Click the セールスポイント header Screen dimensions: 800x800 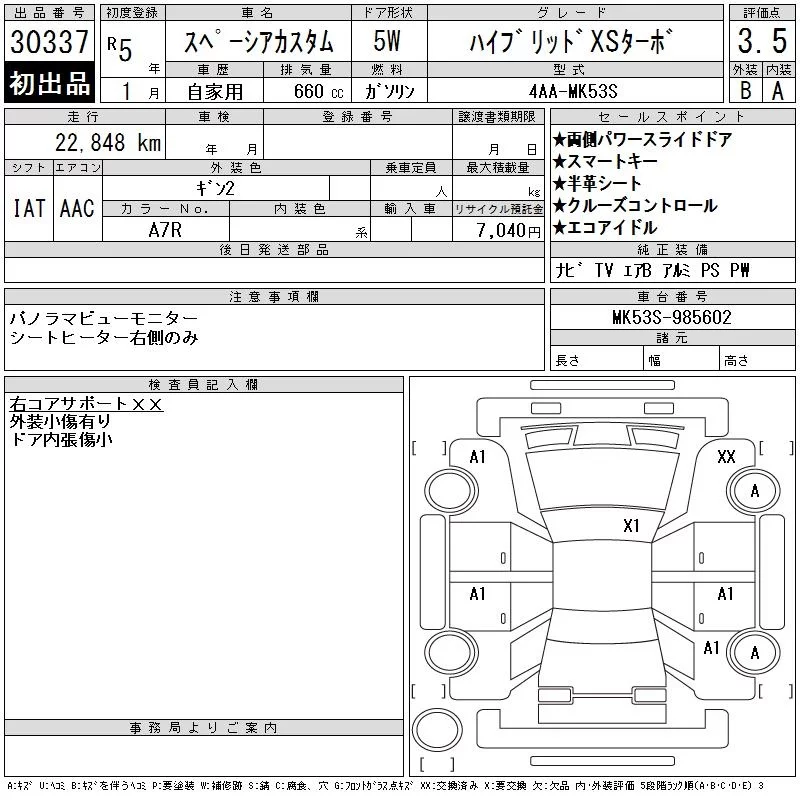(x=672, y=117)
